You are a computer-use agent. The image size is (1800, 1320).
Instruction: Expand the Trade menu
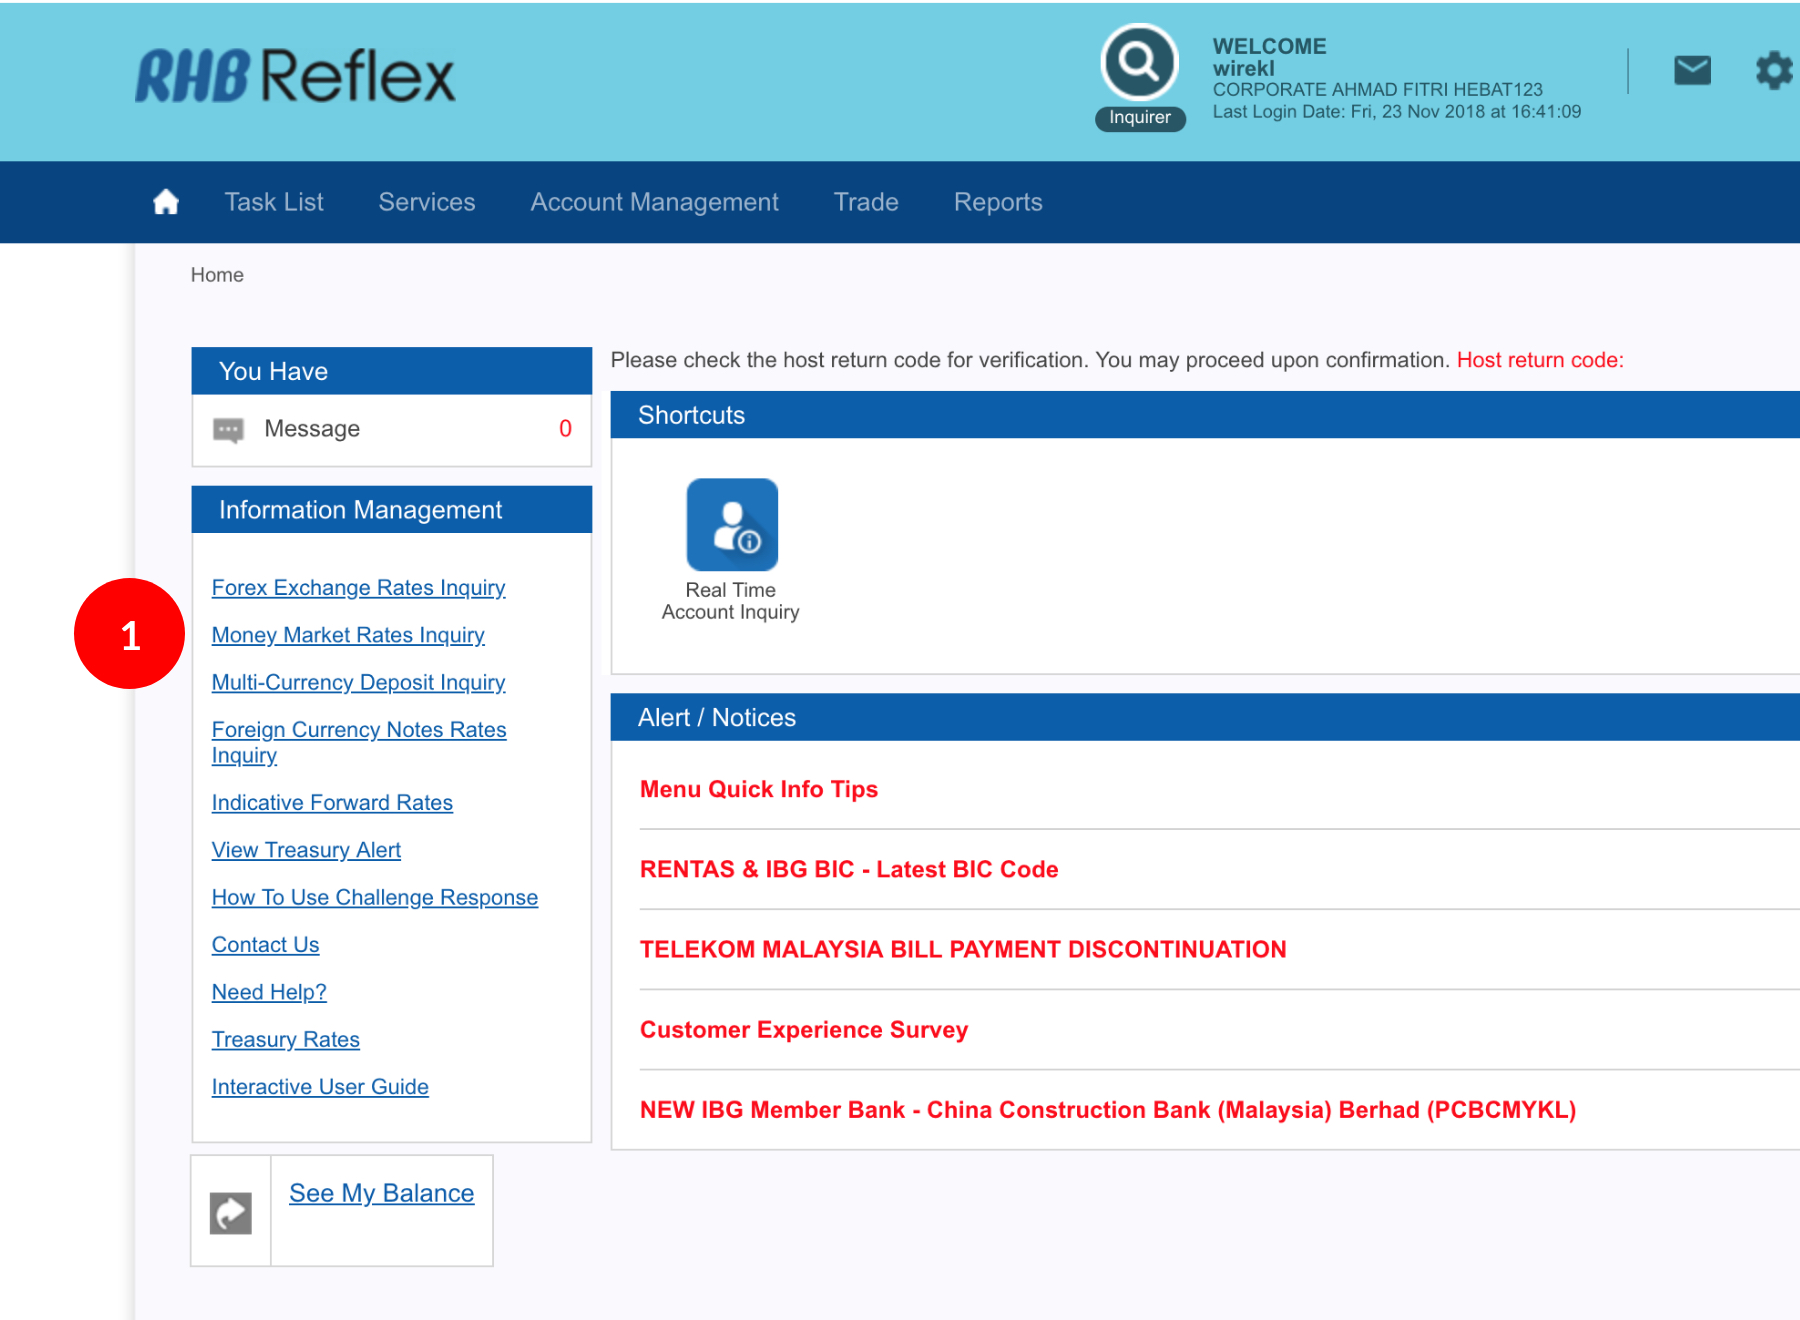coord(866,202)
